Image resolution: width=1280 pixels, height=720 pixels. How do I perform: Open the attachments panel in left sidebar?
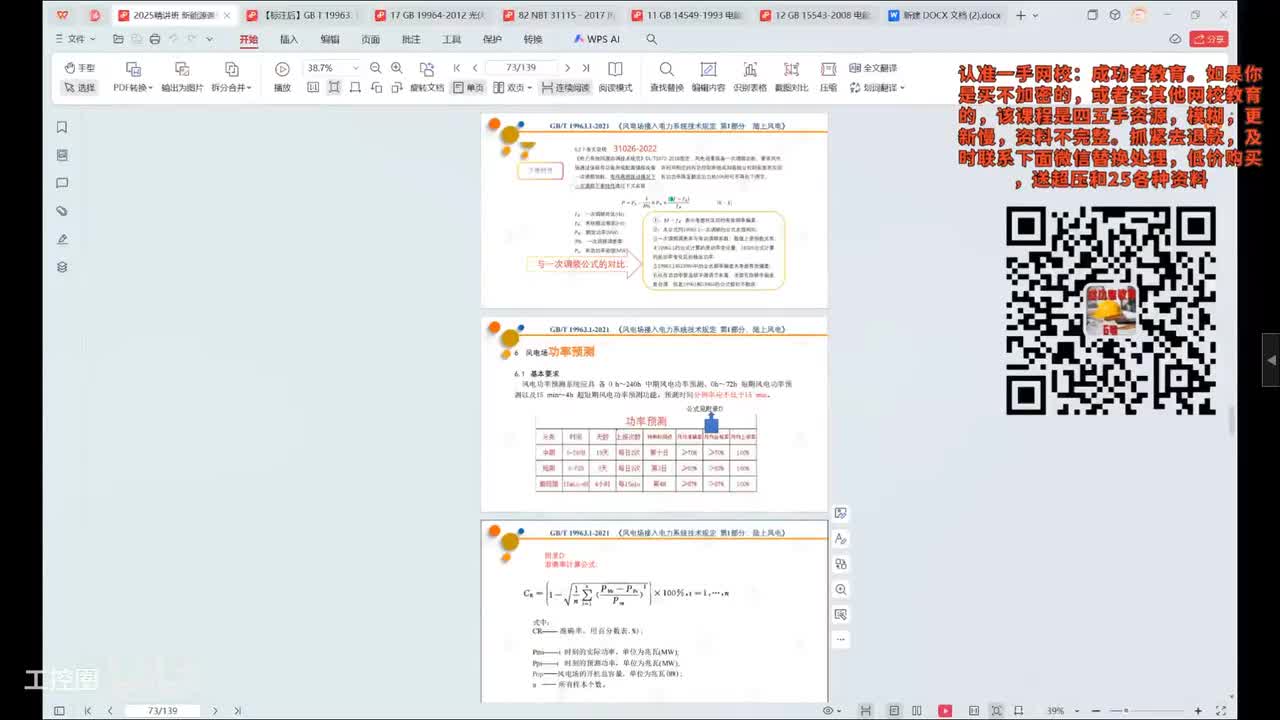62,211
